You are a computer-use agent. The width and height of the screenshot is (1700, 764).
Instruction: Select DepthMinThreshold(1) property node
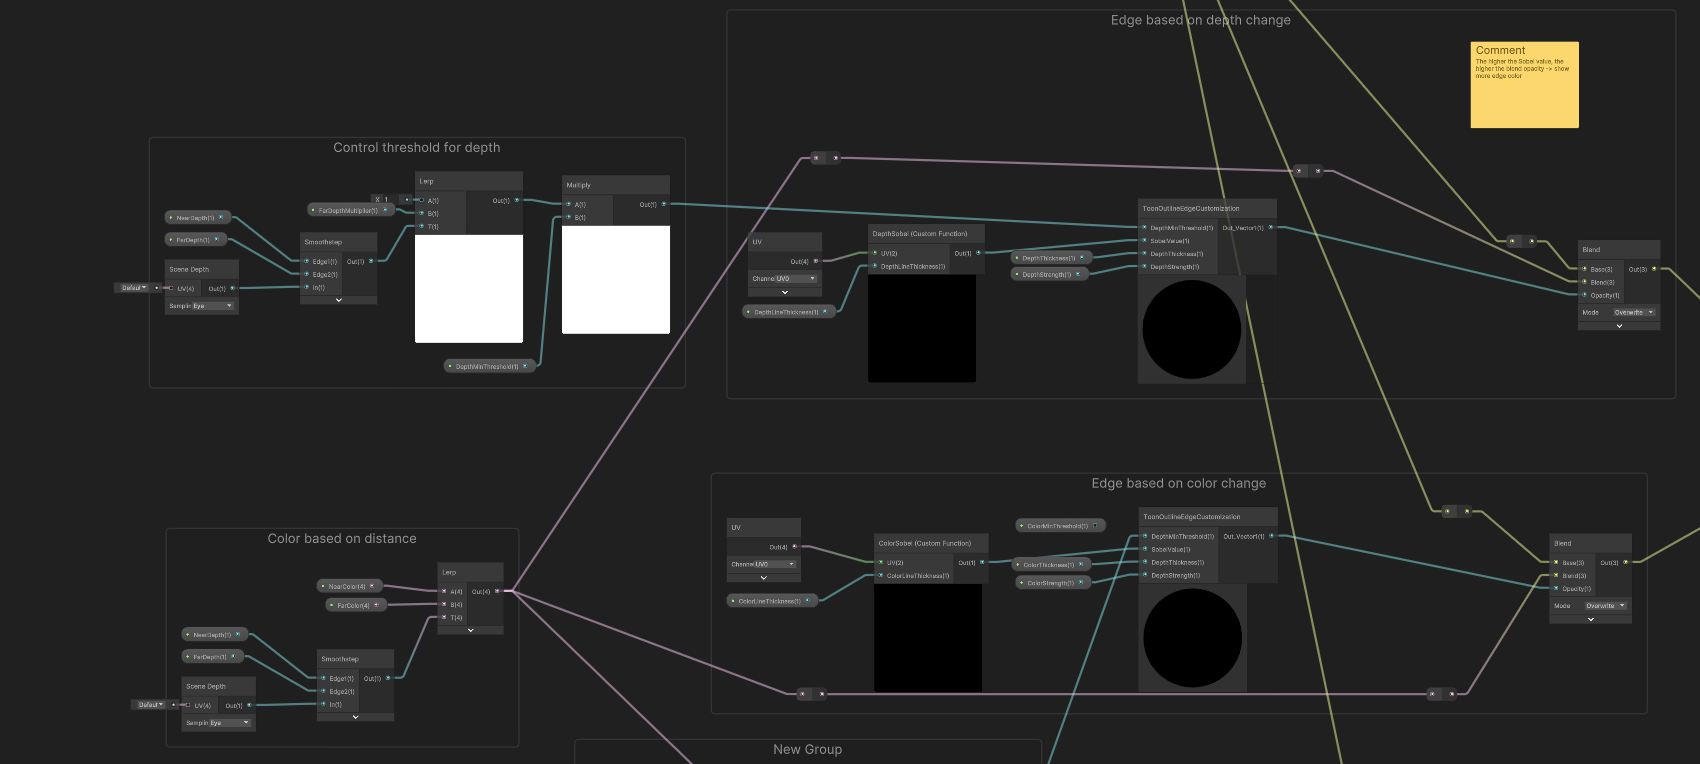tap(490, 366)
